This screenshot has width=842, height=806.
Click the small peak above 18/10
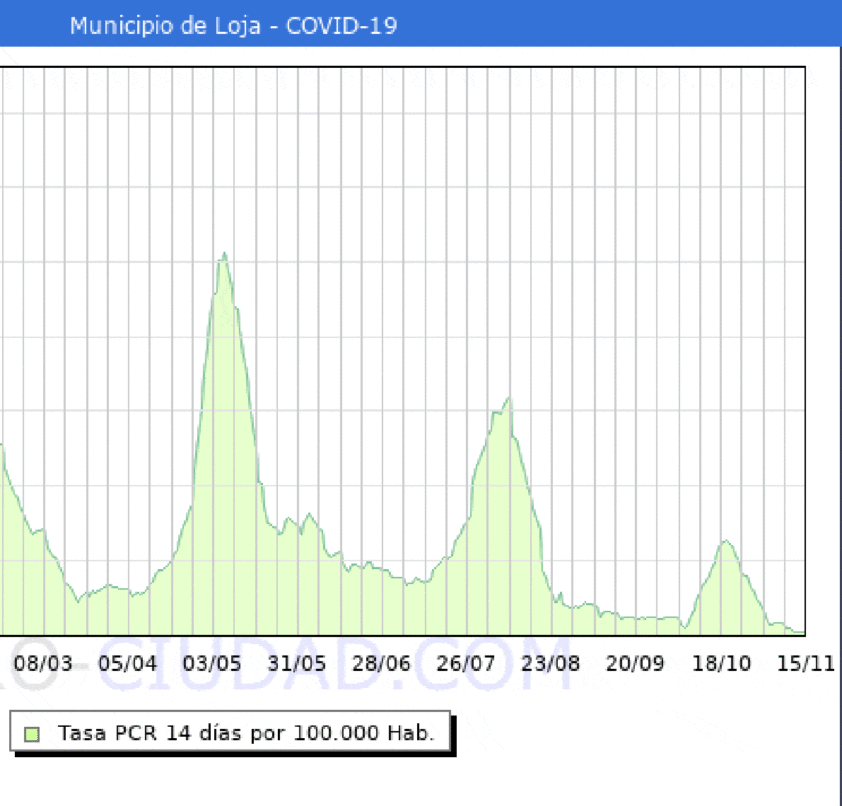click(x=725, y=541)
